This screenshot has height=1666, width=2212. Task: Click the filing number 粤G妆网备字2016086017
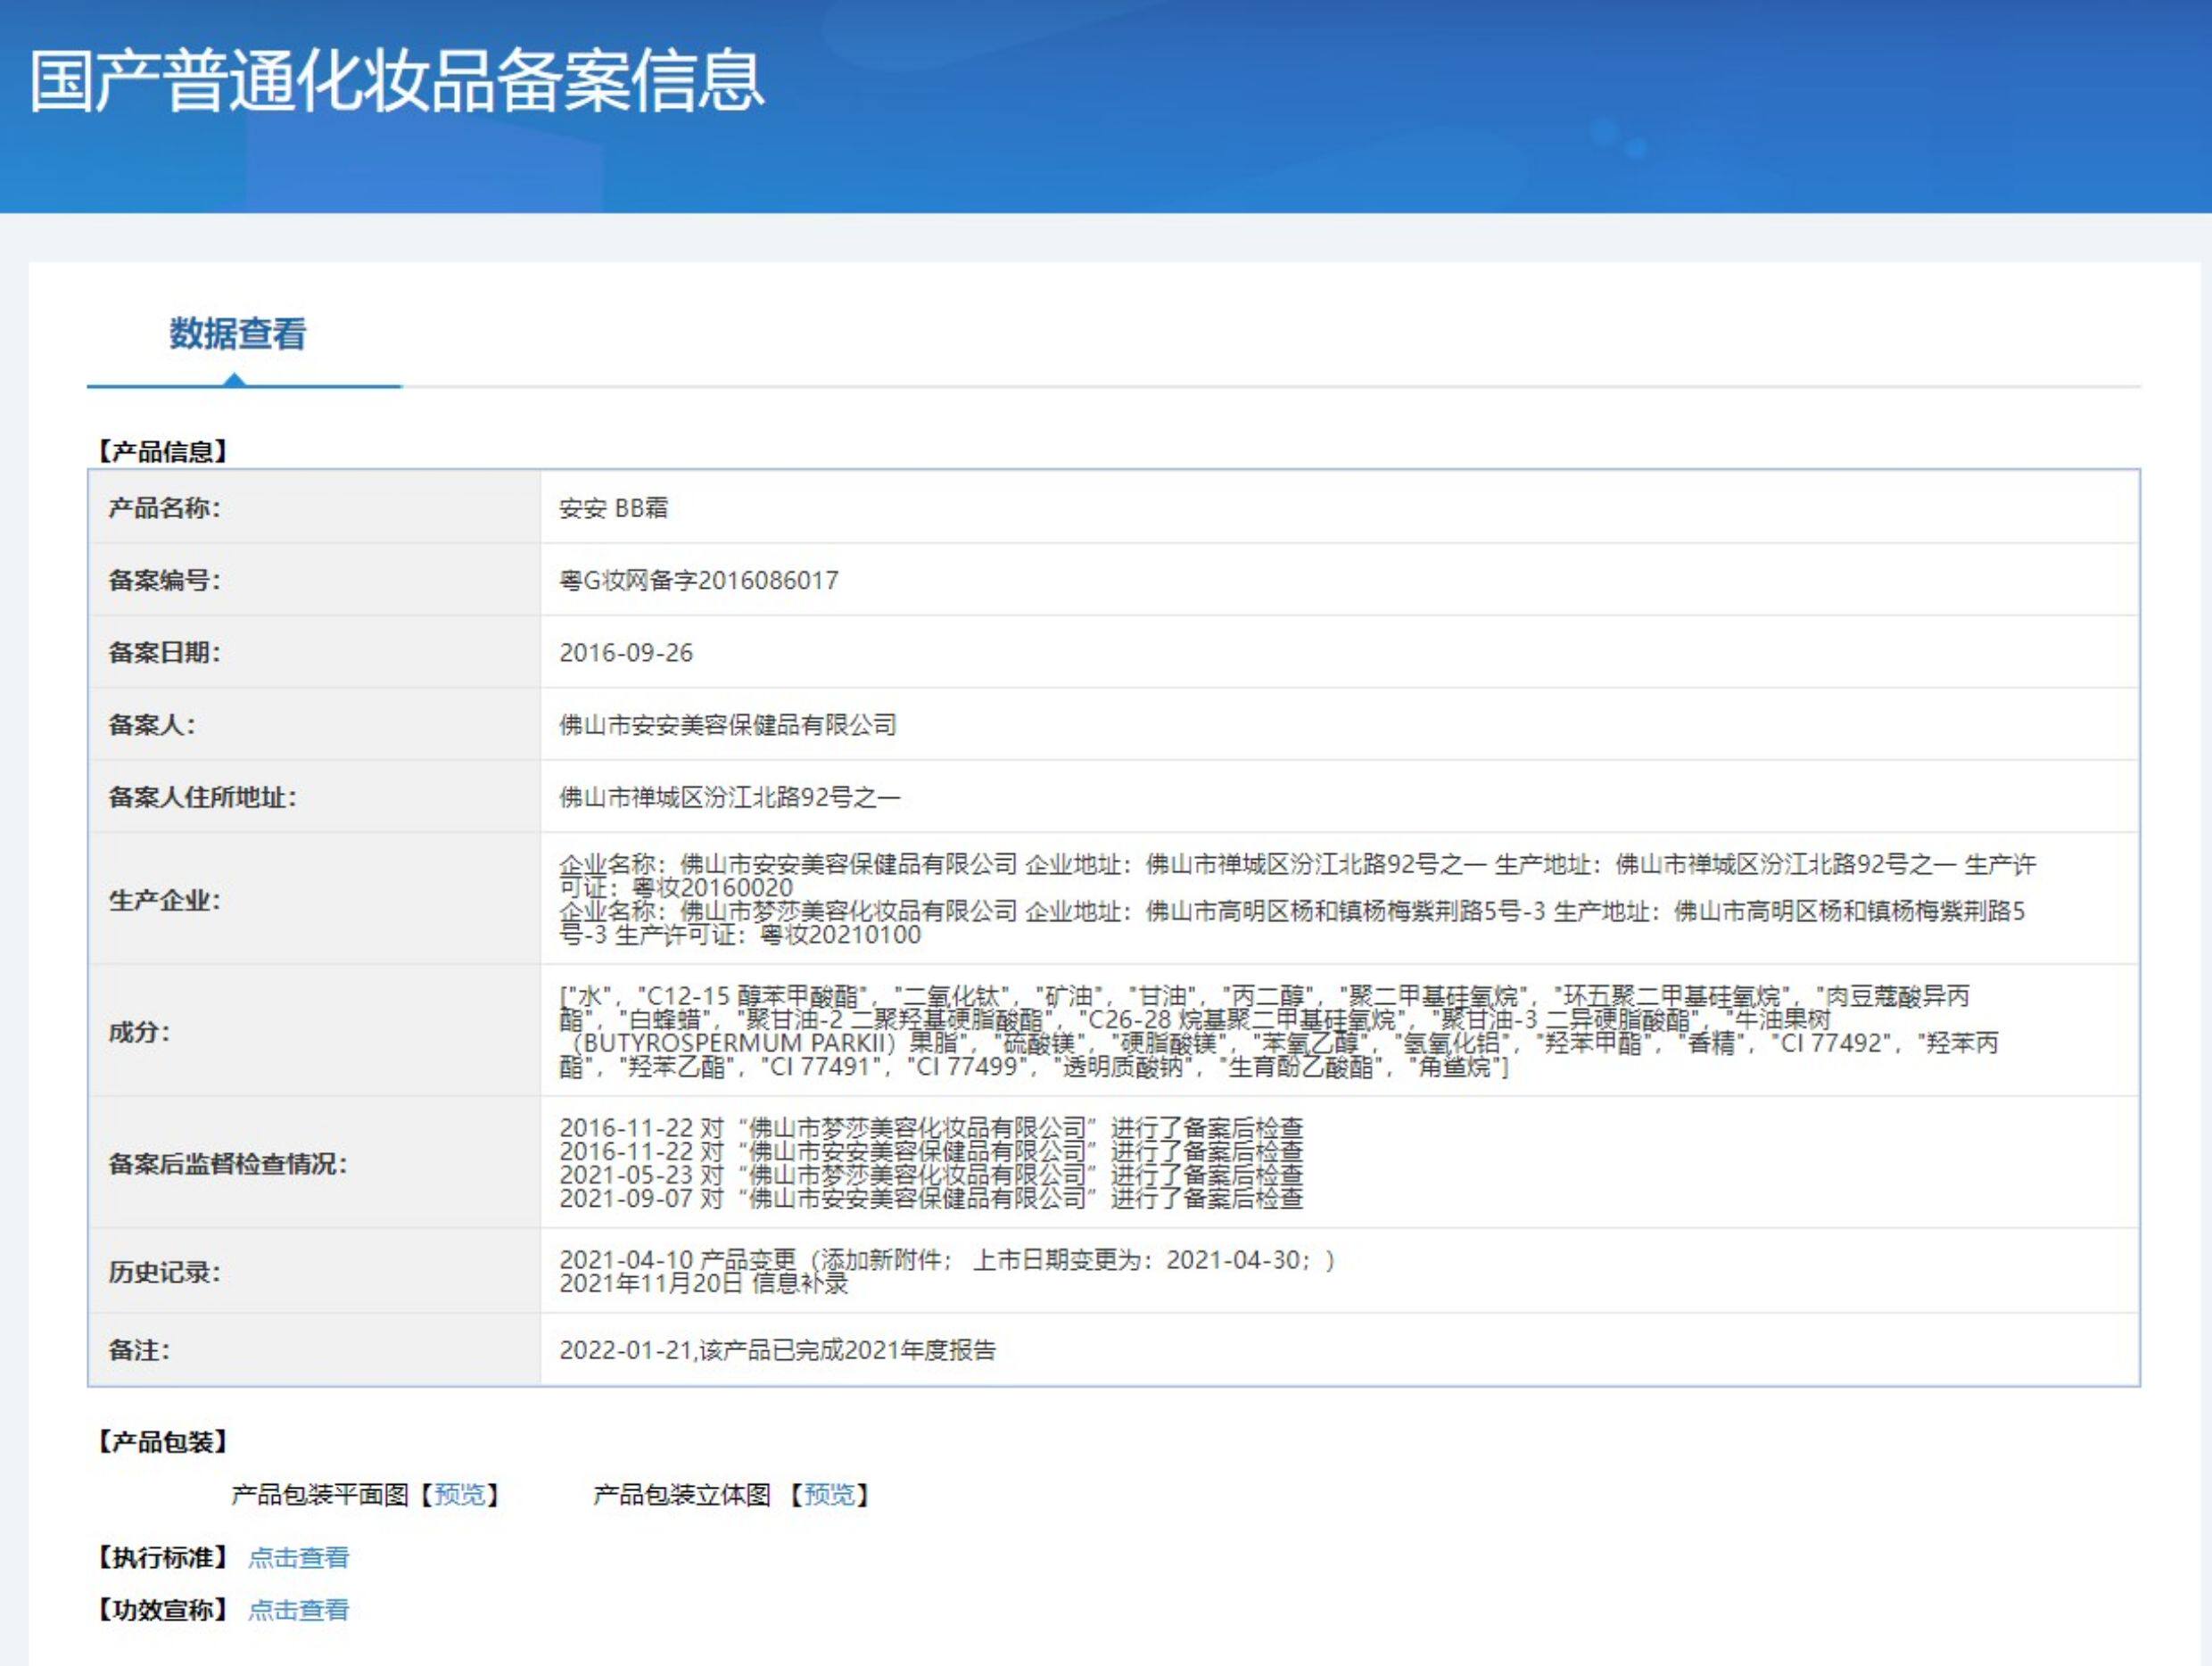[698, 580]
